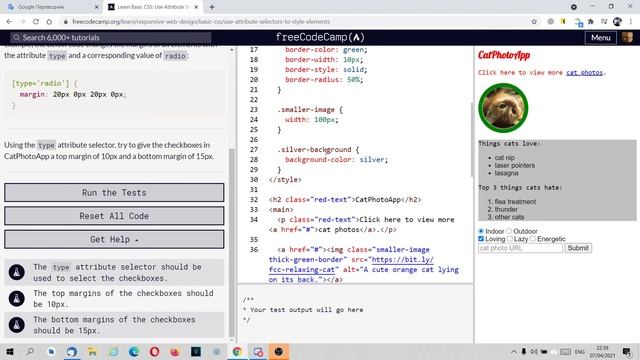Image resolution: width=640 pixels, height=360 pixels.
Task: Open the Firefox icon in the taskbar
Action: click(175, 351)
